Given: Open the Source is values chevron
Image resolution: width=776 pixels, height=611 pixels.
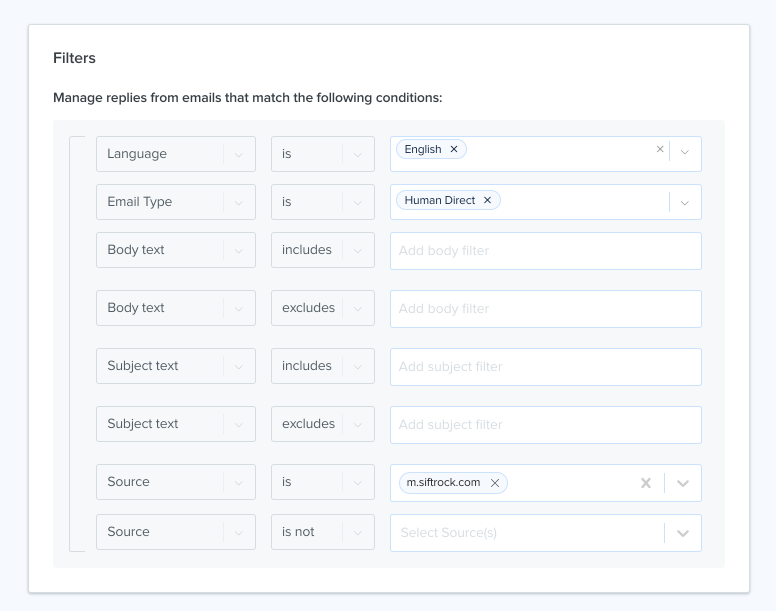Looking at the screenshot, I should [x=683, y=483].
